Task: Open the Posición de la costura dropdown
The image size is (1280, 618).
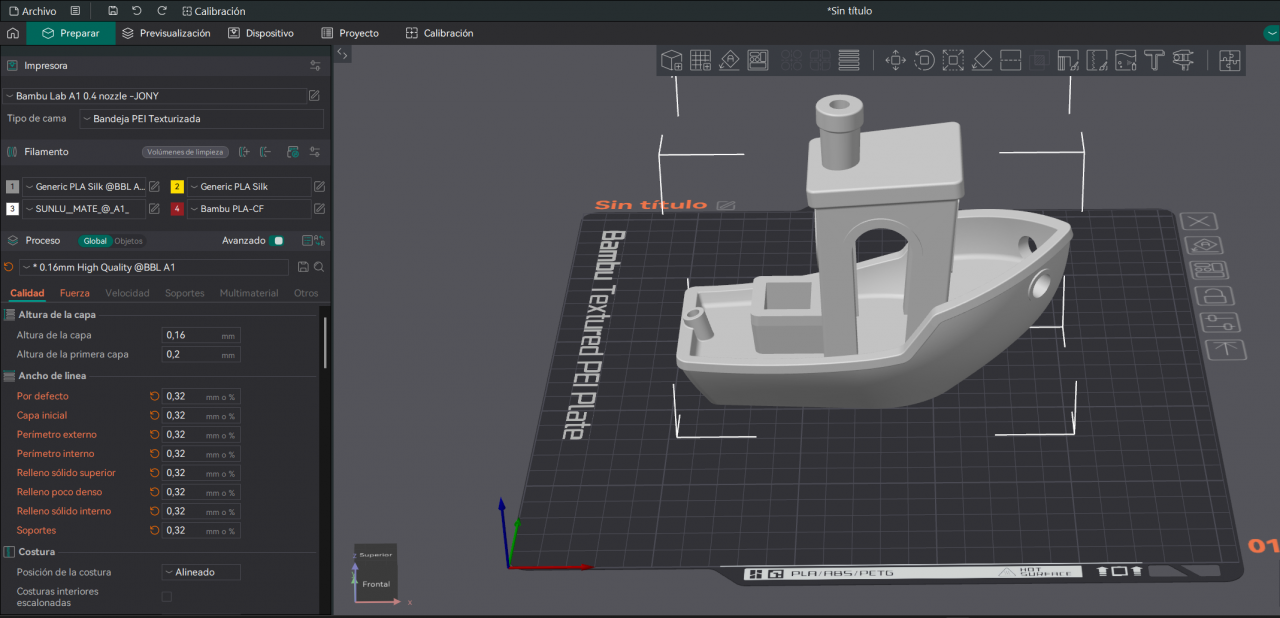Action: click(201, 572)
